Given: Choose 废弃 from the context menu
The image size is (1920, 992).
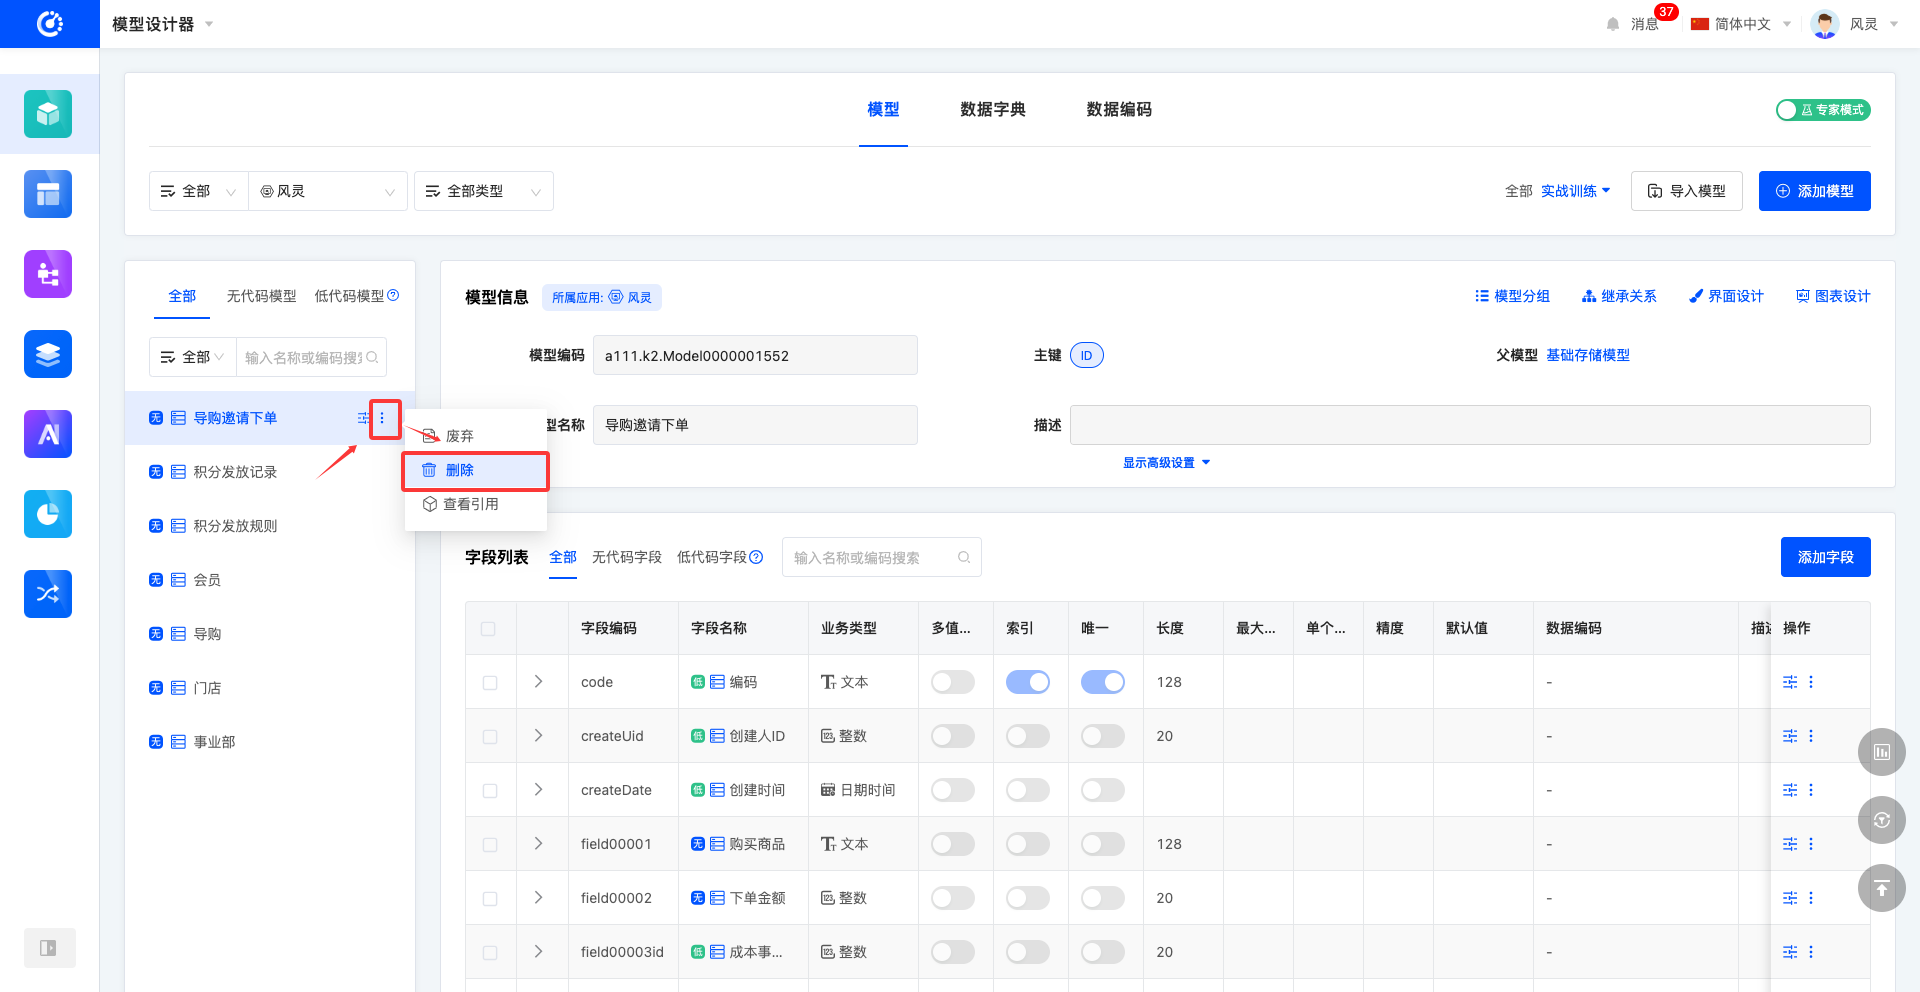Looking at the screenshot, I should [x=476, y=436].
